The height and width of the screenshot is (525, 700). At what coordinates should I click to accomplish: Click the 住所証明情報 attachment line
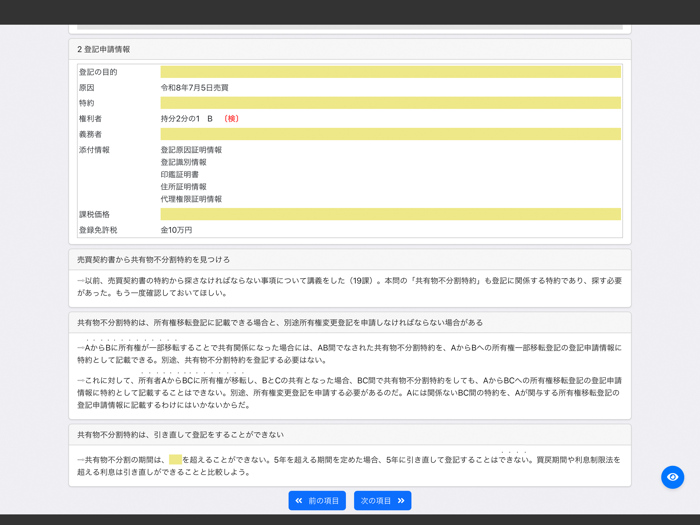pos(183,187)
